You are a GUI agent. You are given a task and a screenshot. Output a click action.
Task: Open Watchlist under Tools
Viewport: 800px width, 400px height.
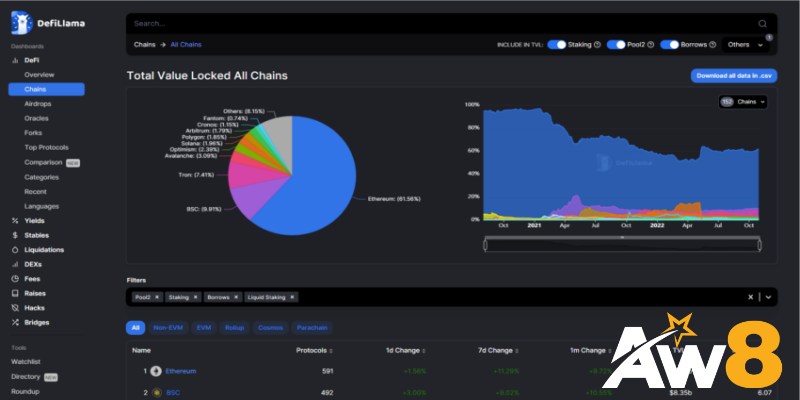26,362
